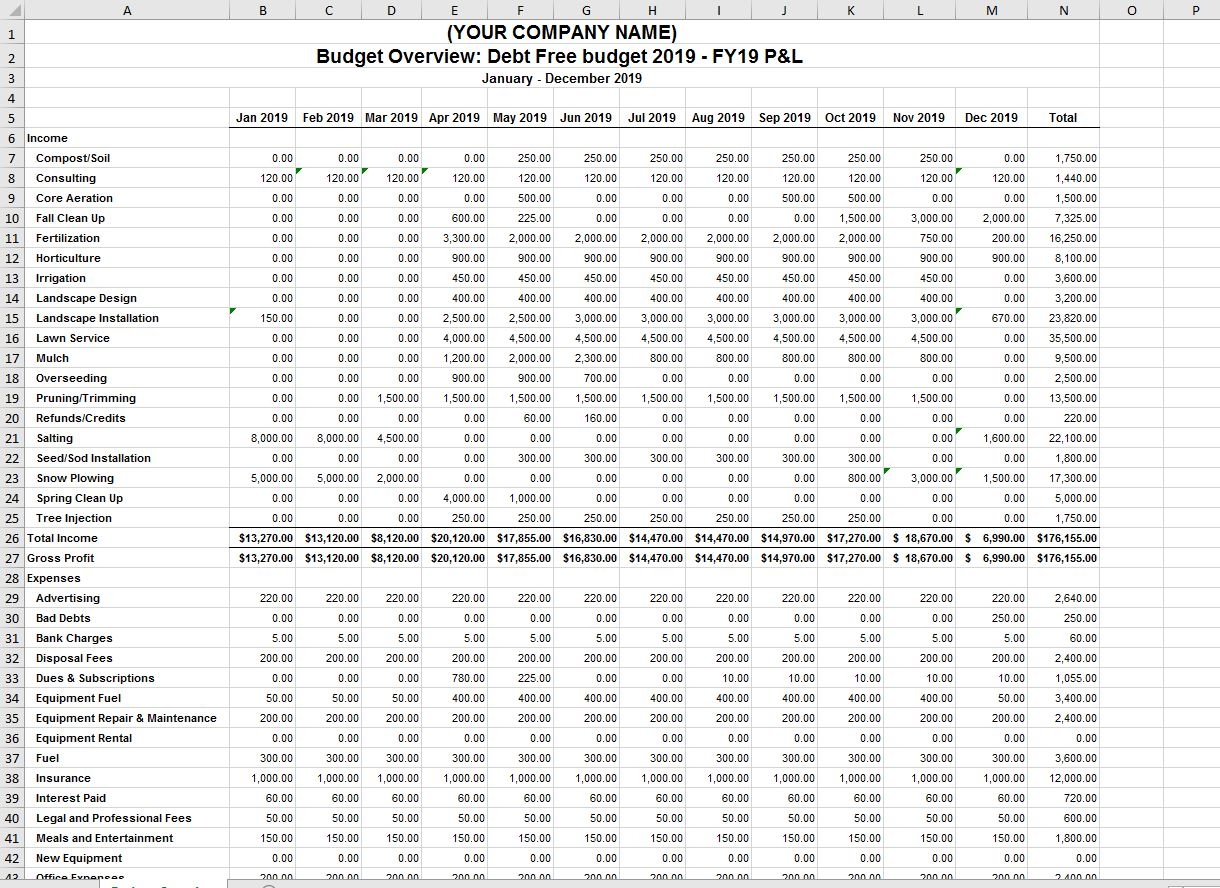Click the Equipment Repair & Maintenance label
The image size is (1220, 888).
pyautogui.click(x=126, y=718)
